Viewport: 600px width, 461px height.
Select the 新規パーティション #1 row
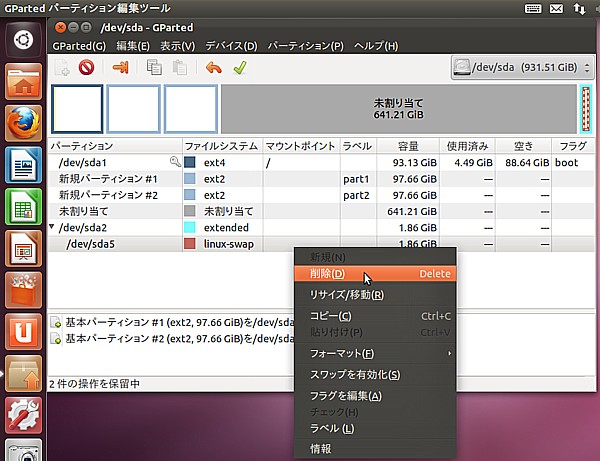coord(321,179)
